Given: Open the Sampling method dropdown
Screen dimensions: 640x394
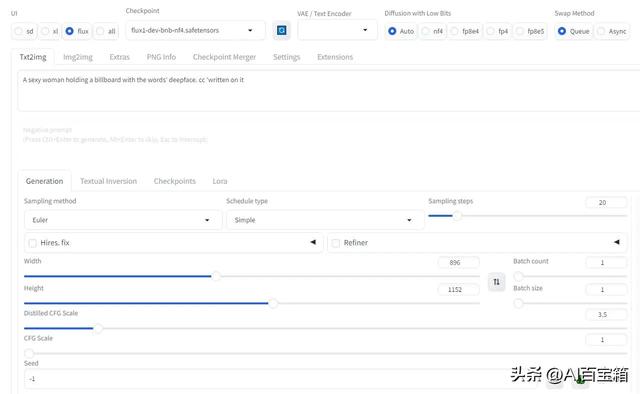Looking at the screenshot, I should 123,220.
